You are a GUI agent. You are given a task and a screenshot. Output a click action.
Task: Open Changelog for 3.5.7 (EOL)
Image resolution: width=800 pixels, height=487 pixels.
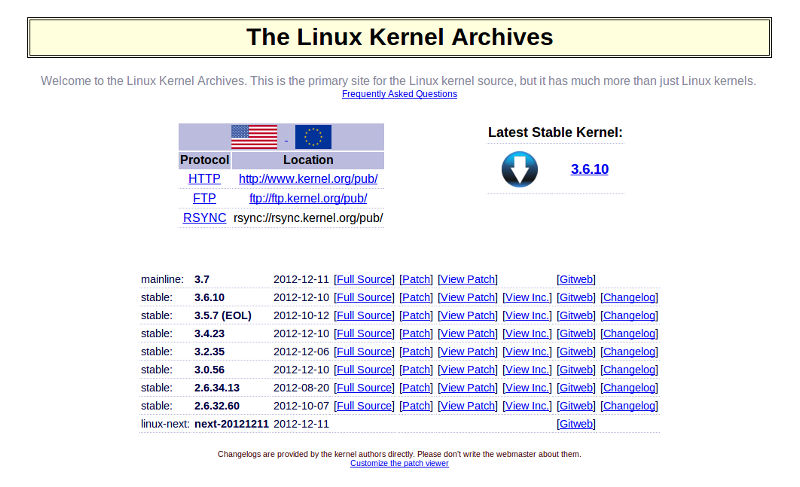point(630,316)
